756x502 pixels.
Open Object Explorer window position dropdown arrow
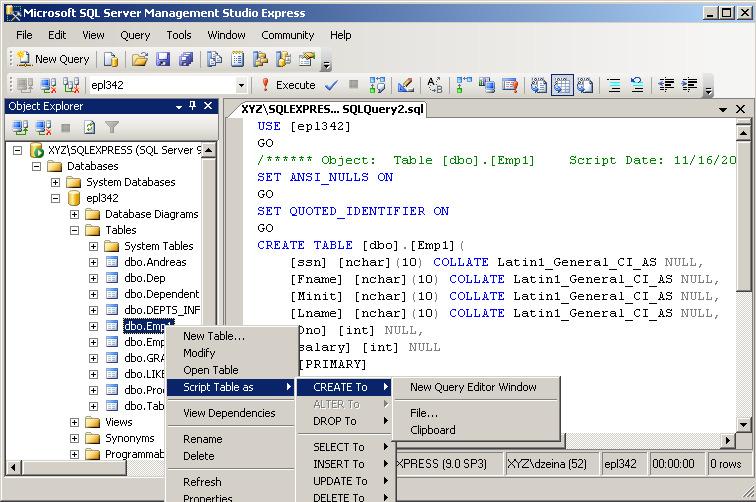click(179, 107)
